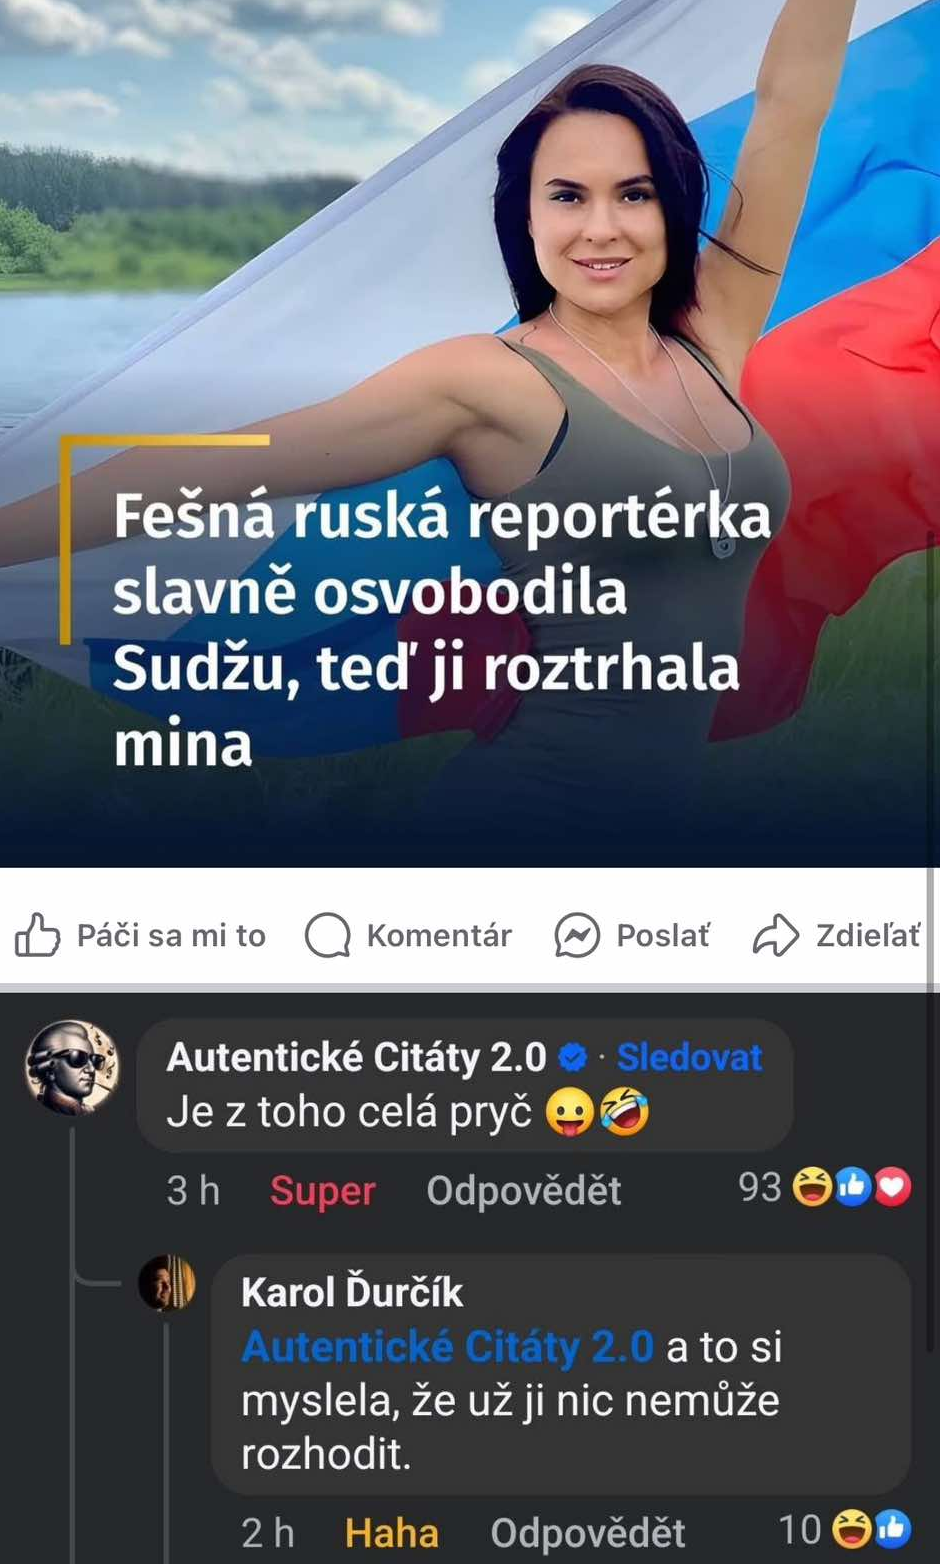Viewport: 940px width, 1564px height.
Task: Open the article headline about the reporter
Action: 440,630
